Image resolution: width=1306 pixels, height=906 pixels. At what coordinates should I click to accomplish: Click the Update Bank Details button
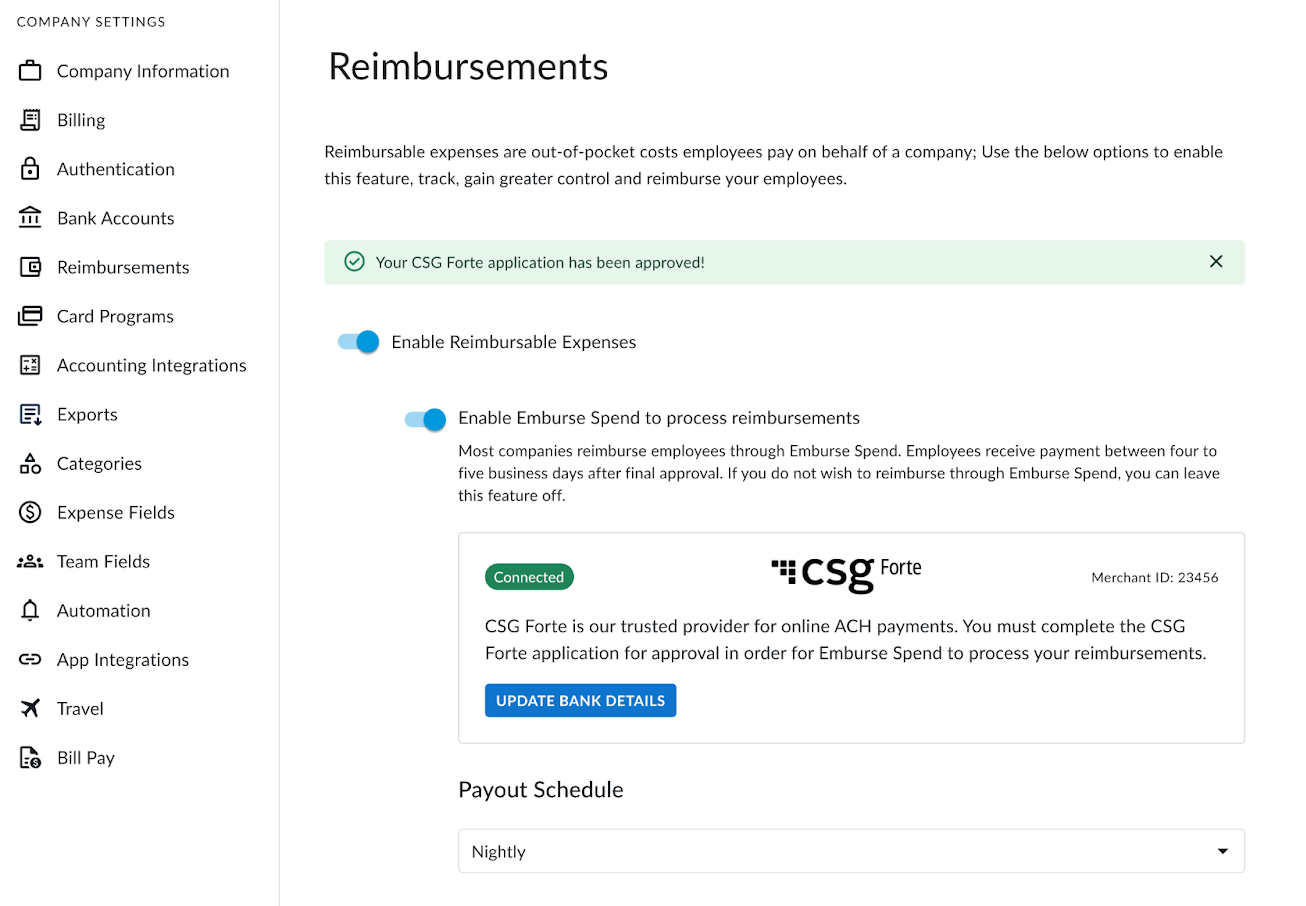click(x=580, y=700)
